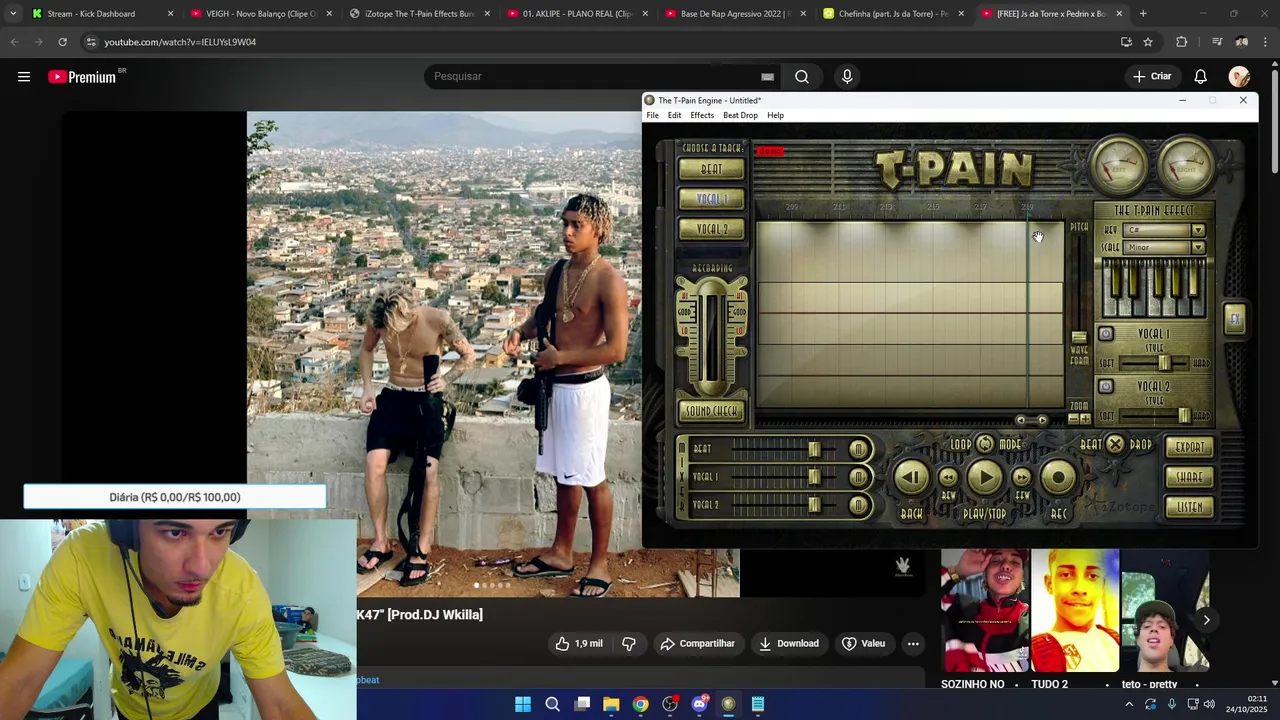Adjust the Vocal 2 style soft/hard slider

pyautogui.click(x=1184, y=415)
